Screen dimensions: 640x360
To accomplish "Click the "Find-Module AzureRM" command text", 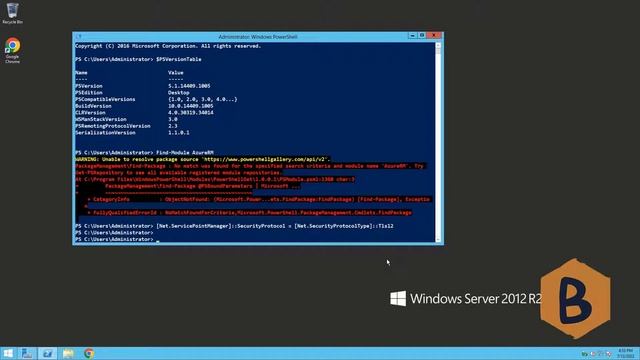I will [x=185, y=153].
